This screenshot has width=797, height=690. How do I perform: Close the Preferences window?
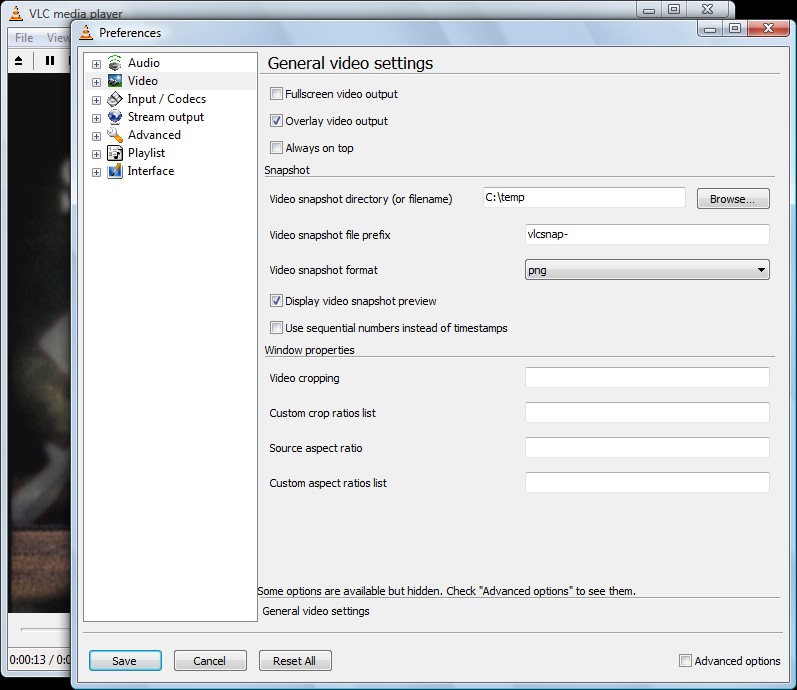coord(768,29)
